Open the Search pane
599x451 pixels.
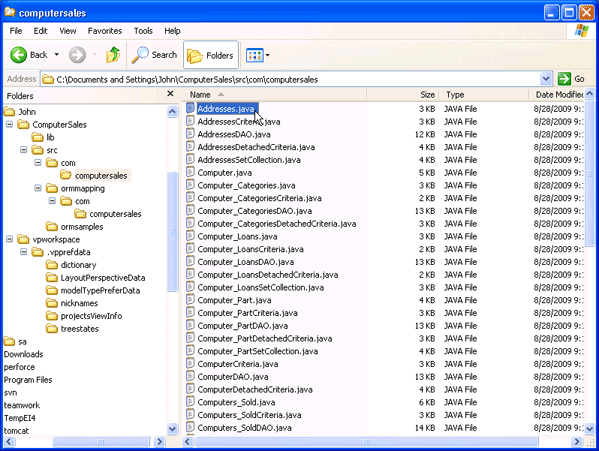pyautogui.click(x=154, y=55)
